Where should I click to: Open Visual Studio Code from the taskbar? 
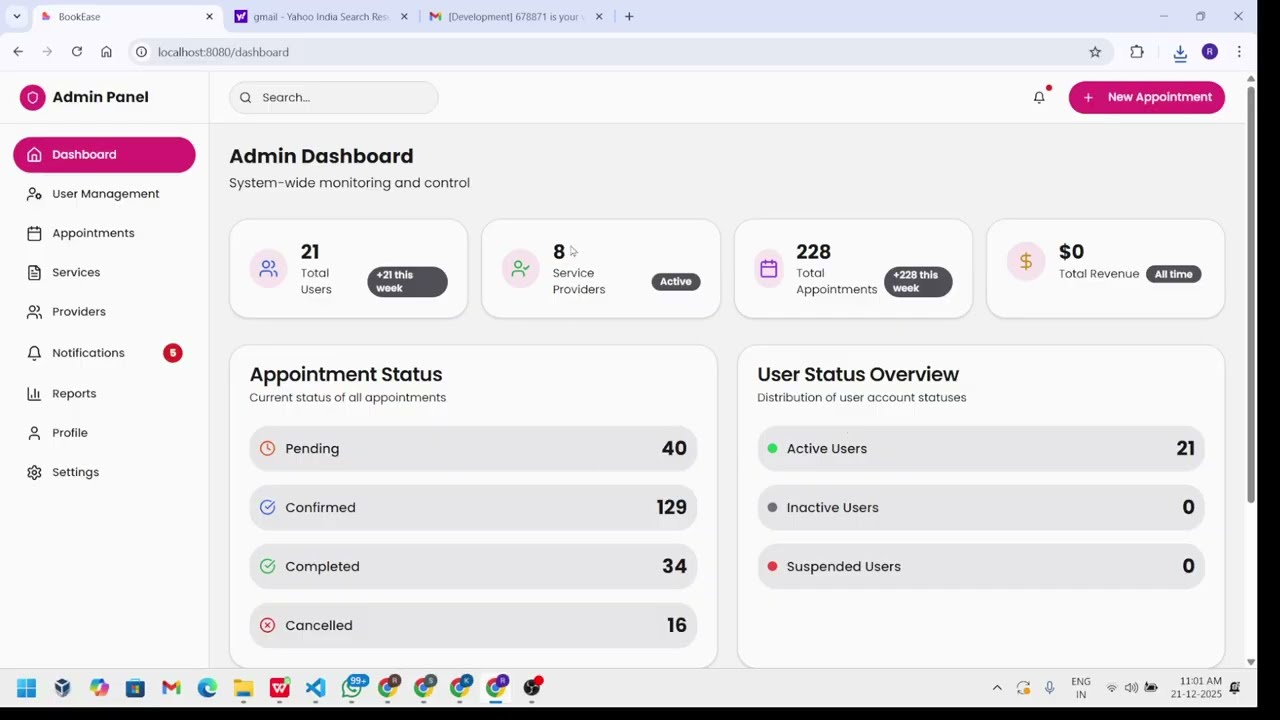[x=315, y=688]
